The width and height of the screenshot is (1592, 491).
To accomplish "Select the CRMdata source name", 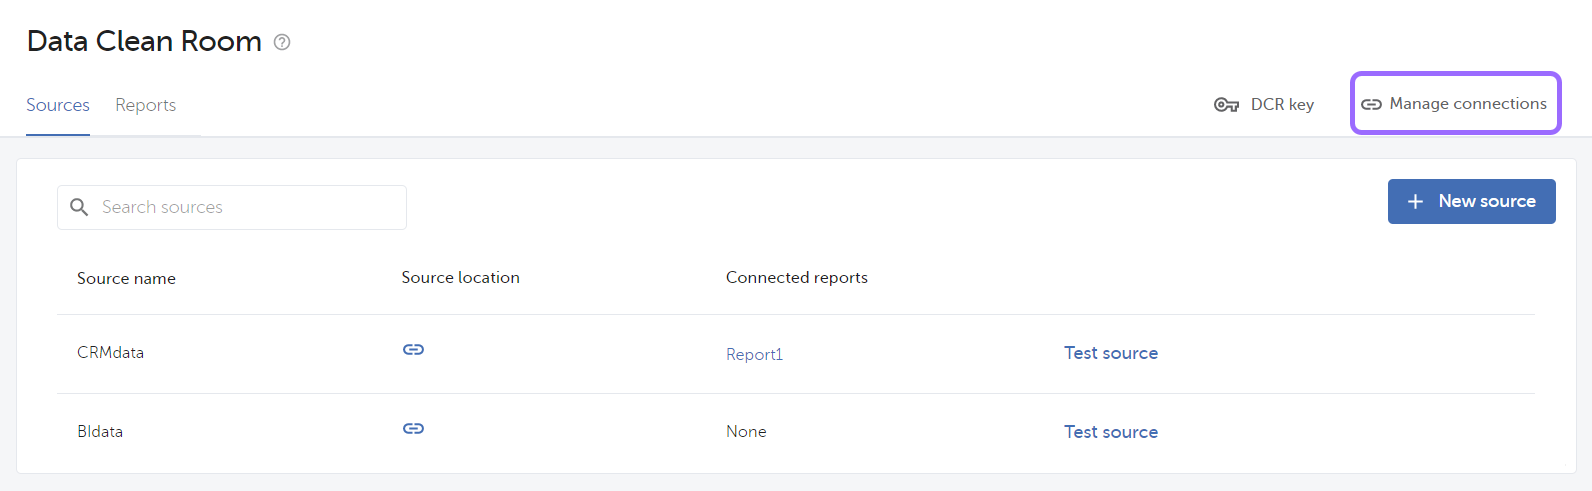I will tap(110, 353).
